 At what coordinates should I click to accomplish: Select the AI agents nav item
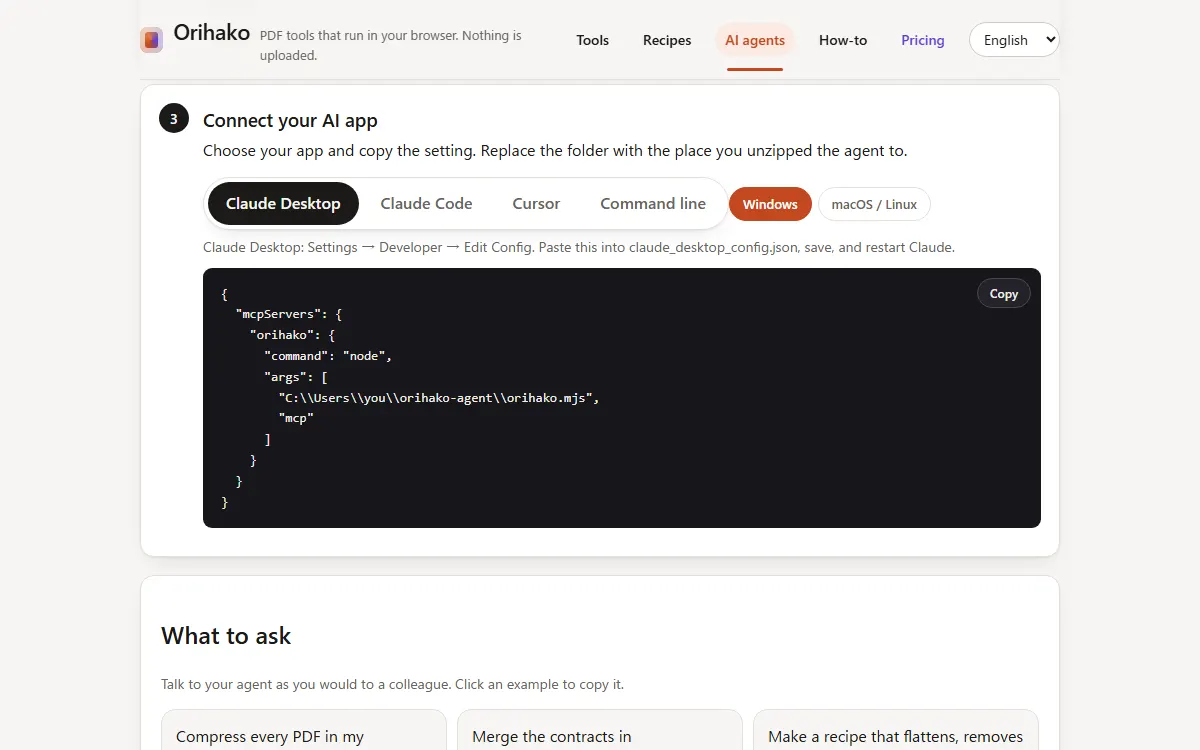[x=755, y=40]
